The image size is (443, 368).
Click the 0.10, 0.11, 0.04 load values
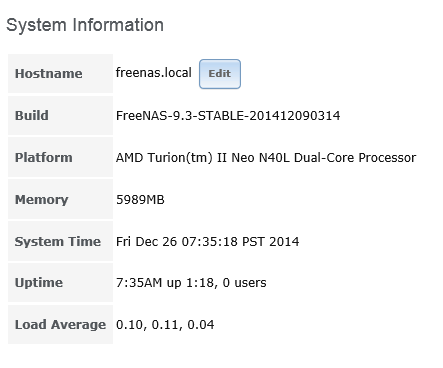[x=165, y=325]
